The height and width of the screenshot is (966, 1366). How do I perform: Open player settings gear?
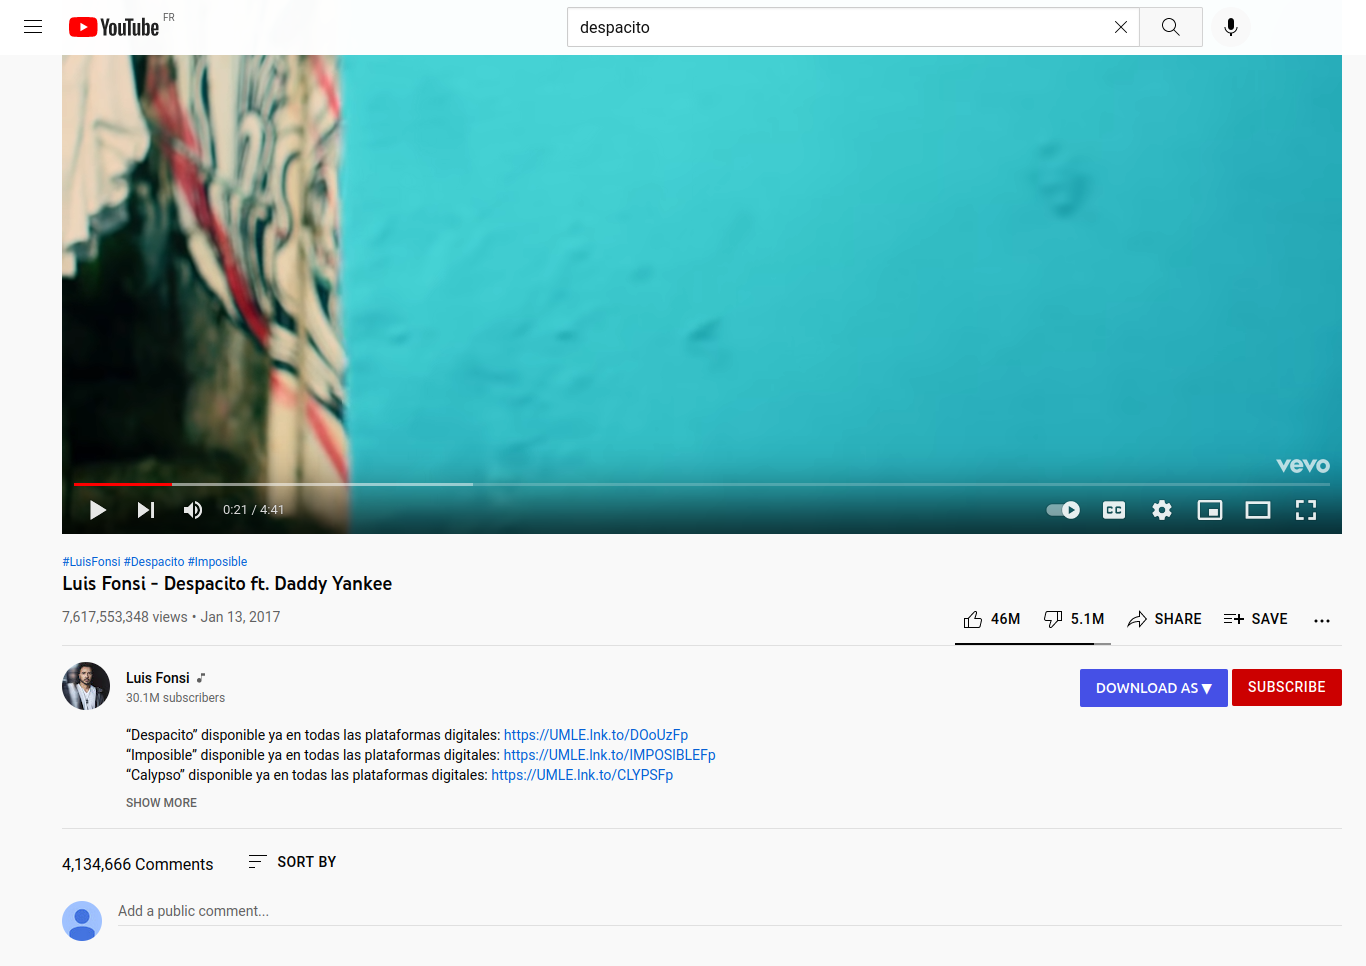pos(1162,510)
